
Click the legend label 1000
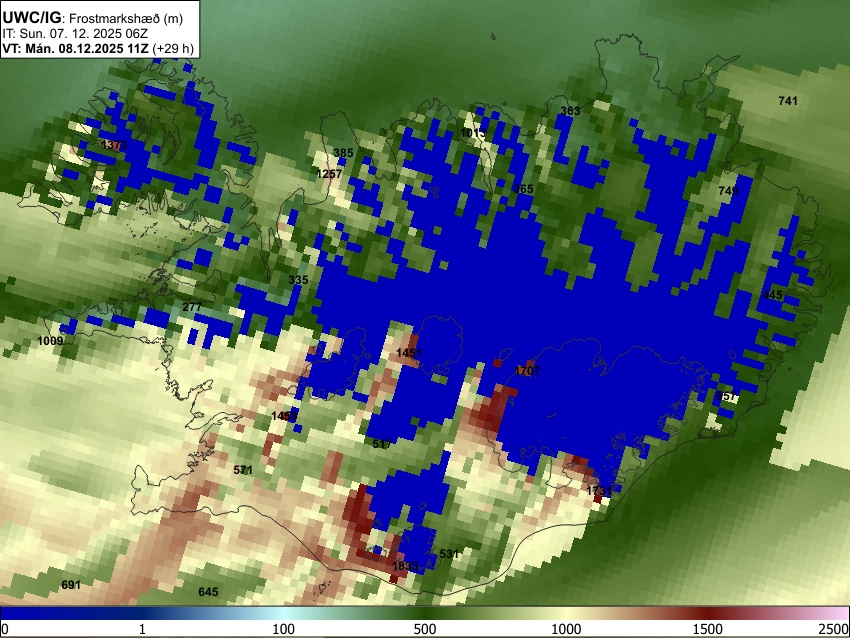point(566,629)
